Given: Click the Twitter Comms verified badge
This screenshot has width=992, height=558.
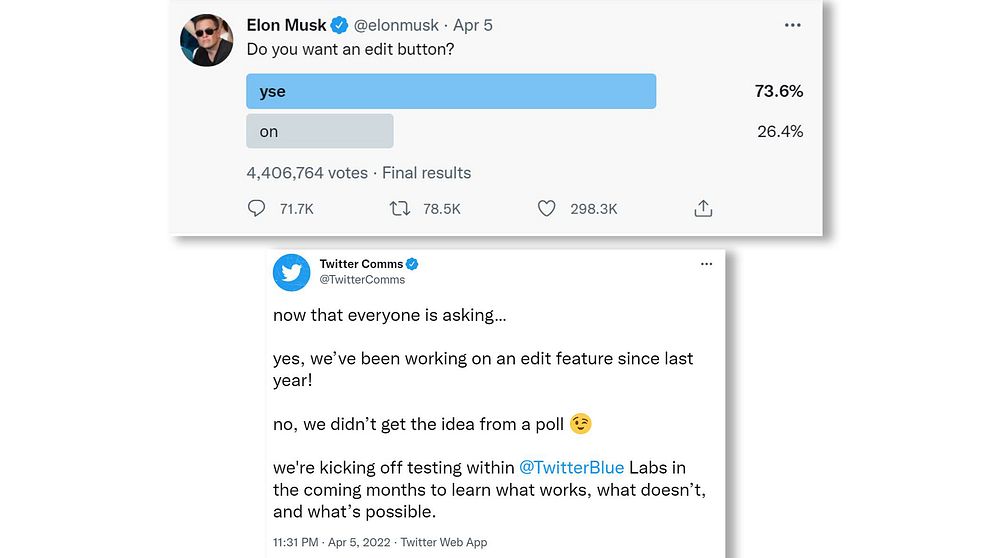Looking at the screenshot, I should point(412,264).
